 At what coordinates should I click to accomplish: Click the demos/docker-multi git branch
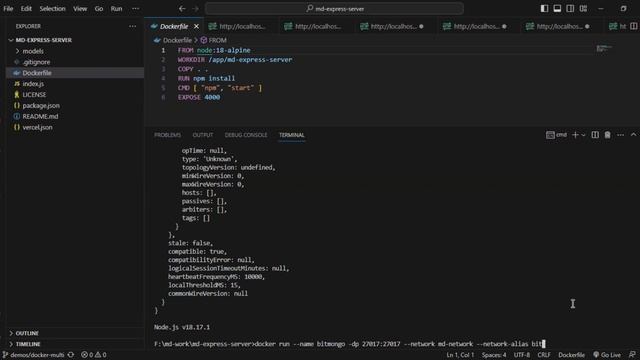[33, 355]
